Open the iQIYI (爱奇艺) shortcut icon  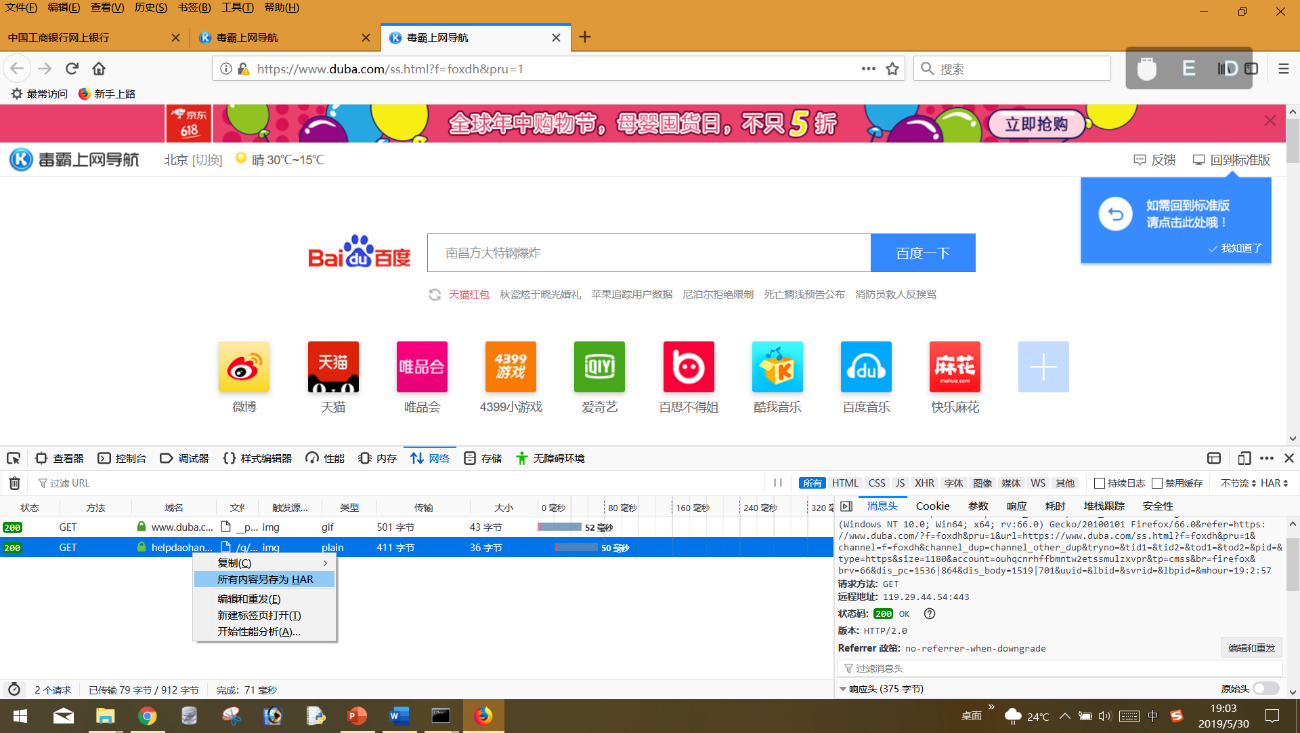(599, 367)
